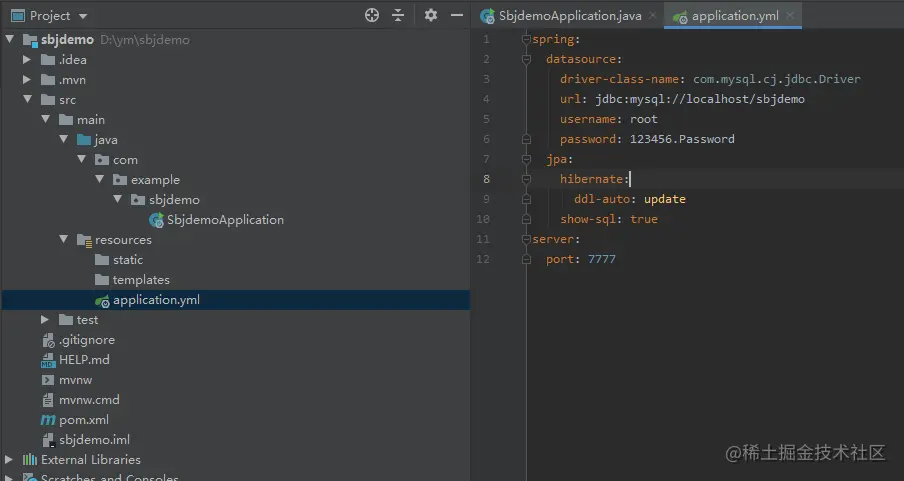This screenshot has width=904, height=481.
Task: Click the sbjdemo root module folder icon
Action: [x=30, y=40]
